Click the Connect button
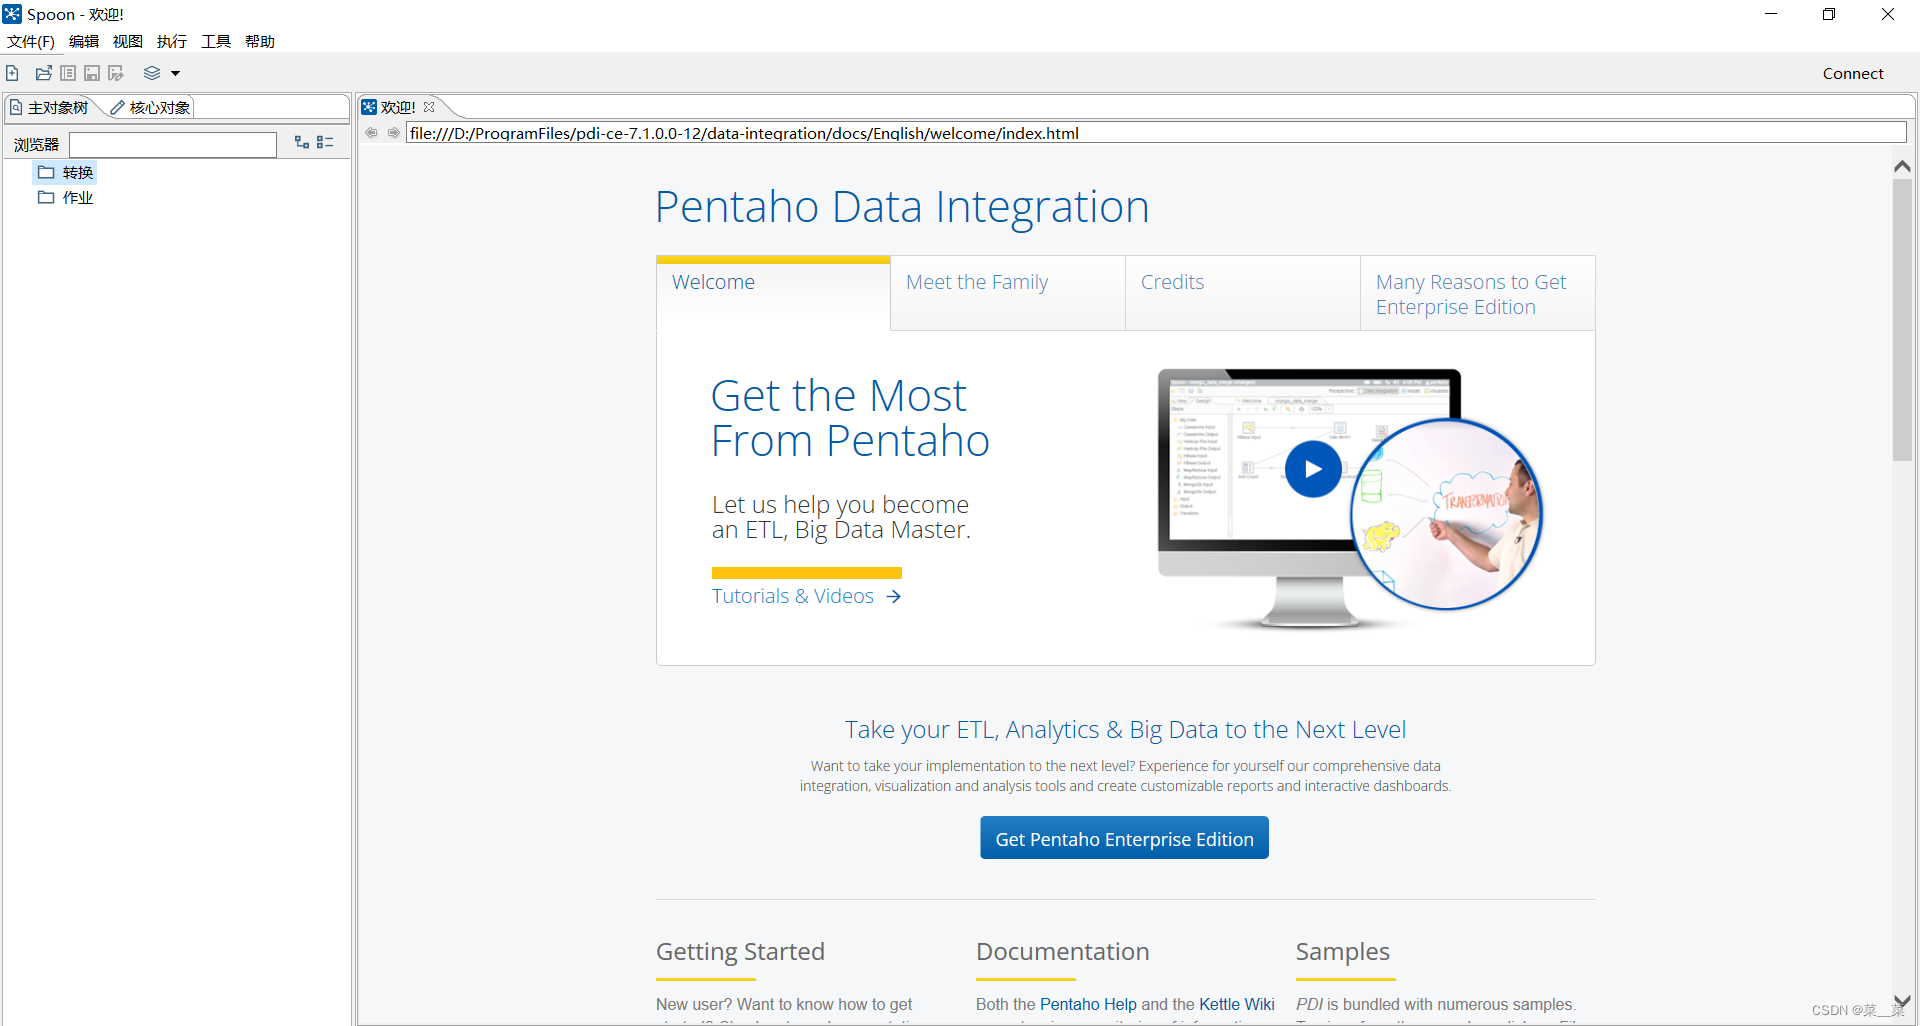This screenshot has width=1920, height=1026. click(x=1853, y=73)
